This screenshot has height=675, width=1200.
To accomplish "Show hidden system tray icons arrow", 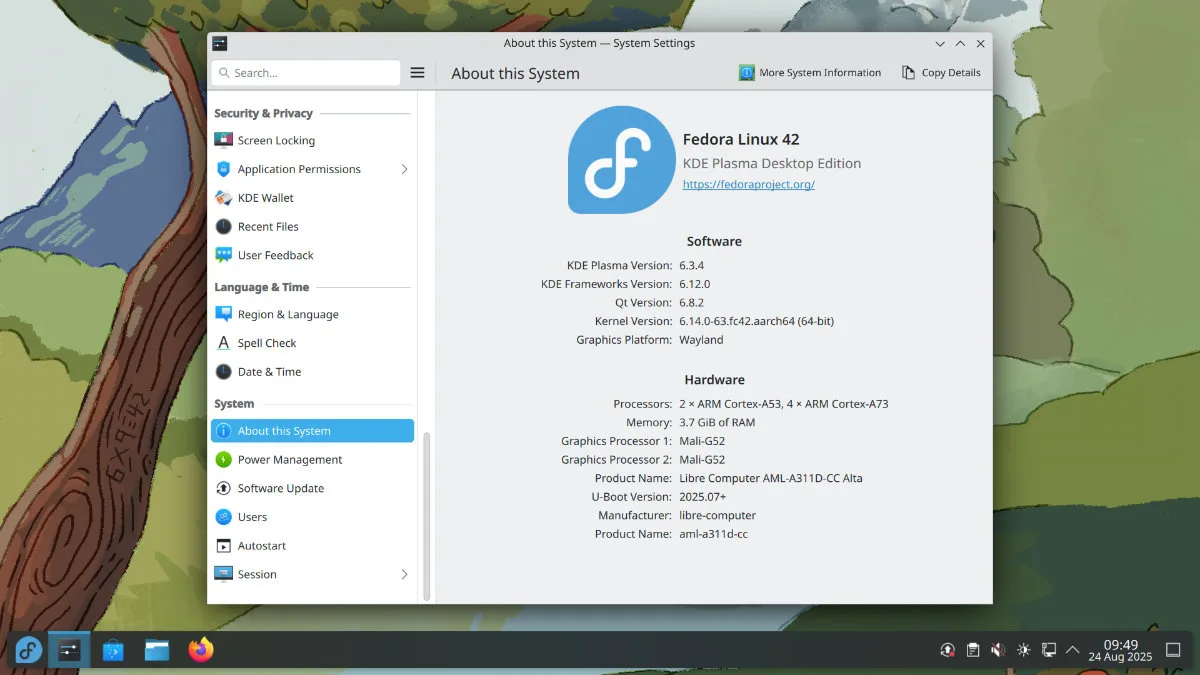I will (x=1073, y=650).
